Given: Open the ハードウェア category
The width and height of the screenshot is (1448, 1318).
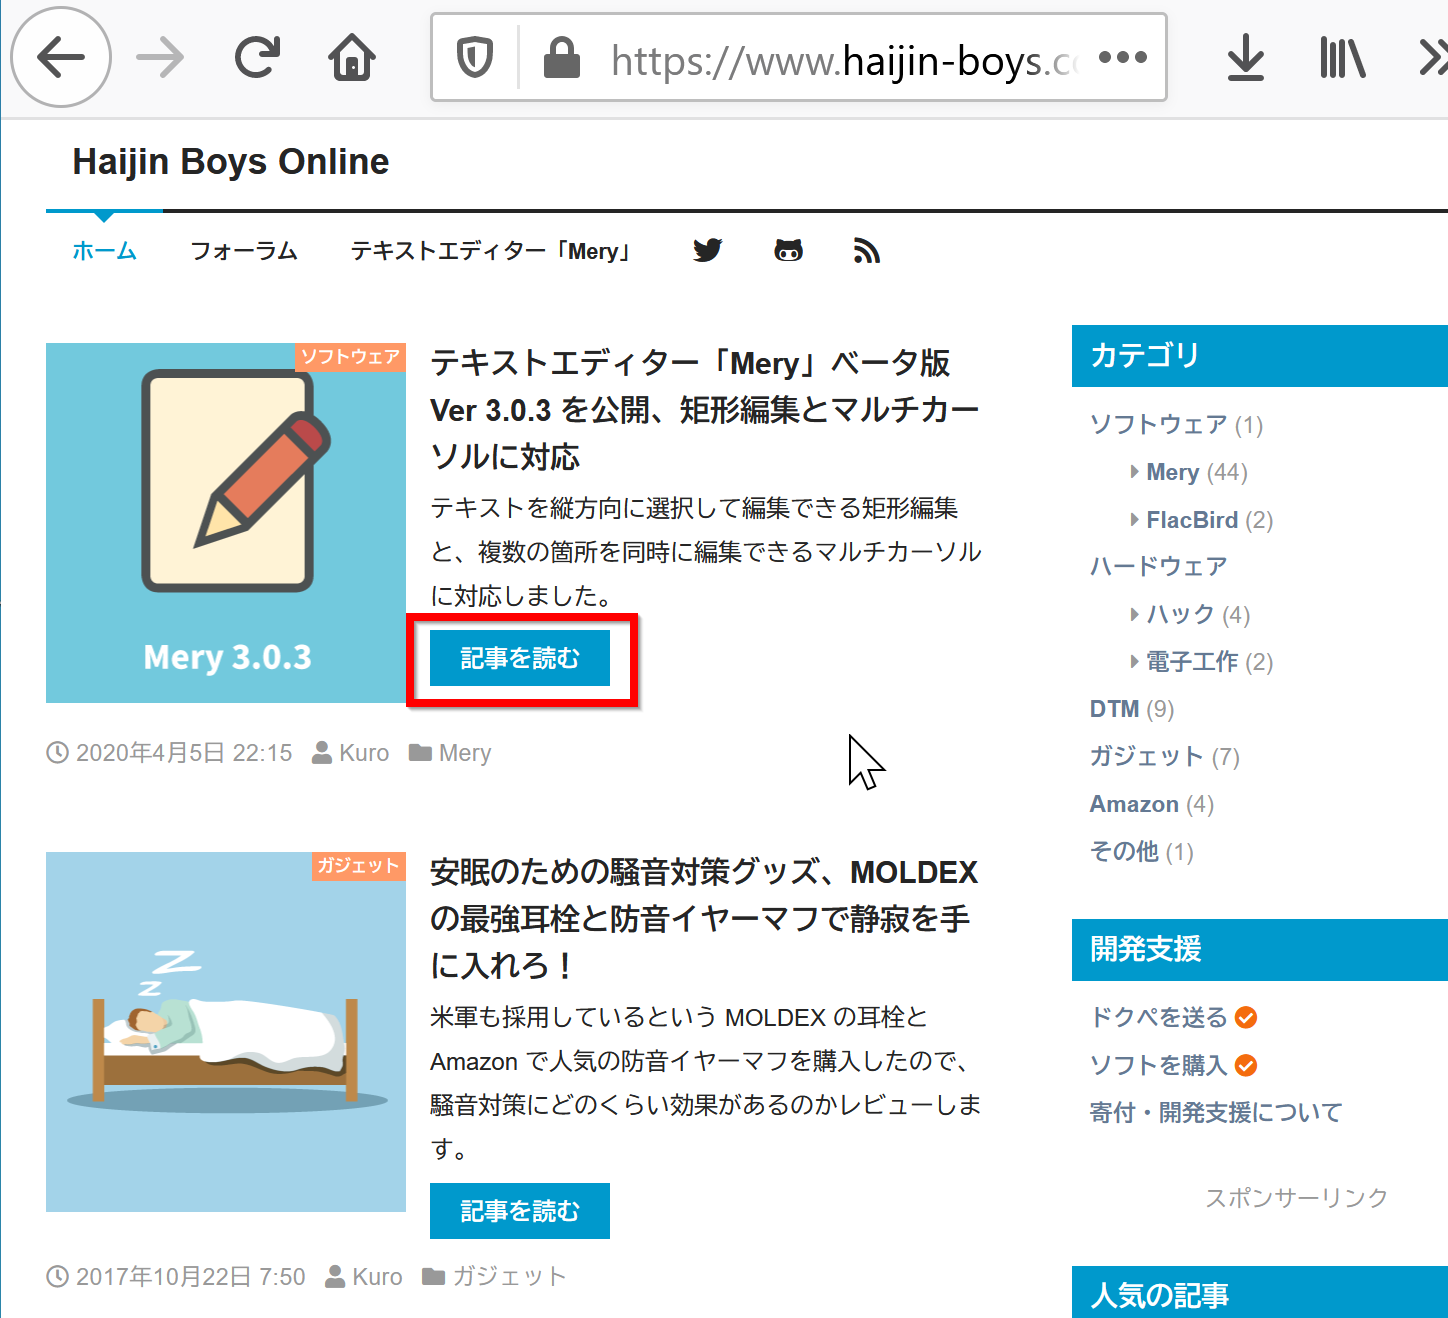Looking at the screenshot, I should tap(1158, 567).
